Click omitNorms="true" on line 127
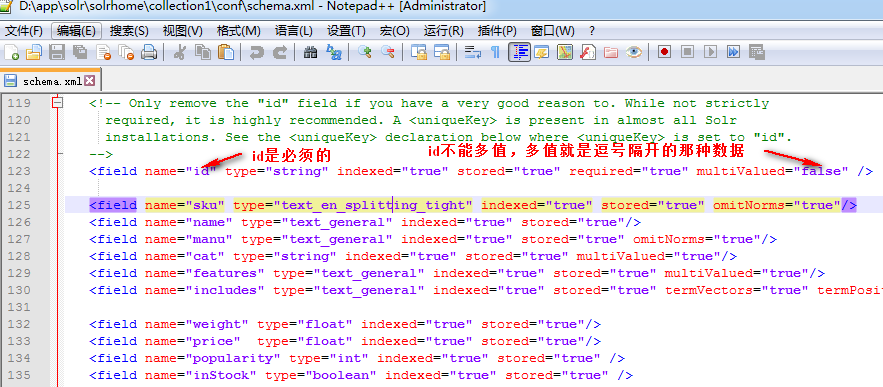 click(697, 239)
